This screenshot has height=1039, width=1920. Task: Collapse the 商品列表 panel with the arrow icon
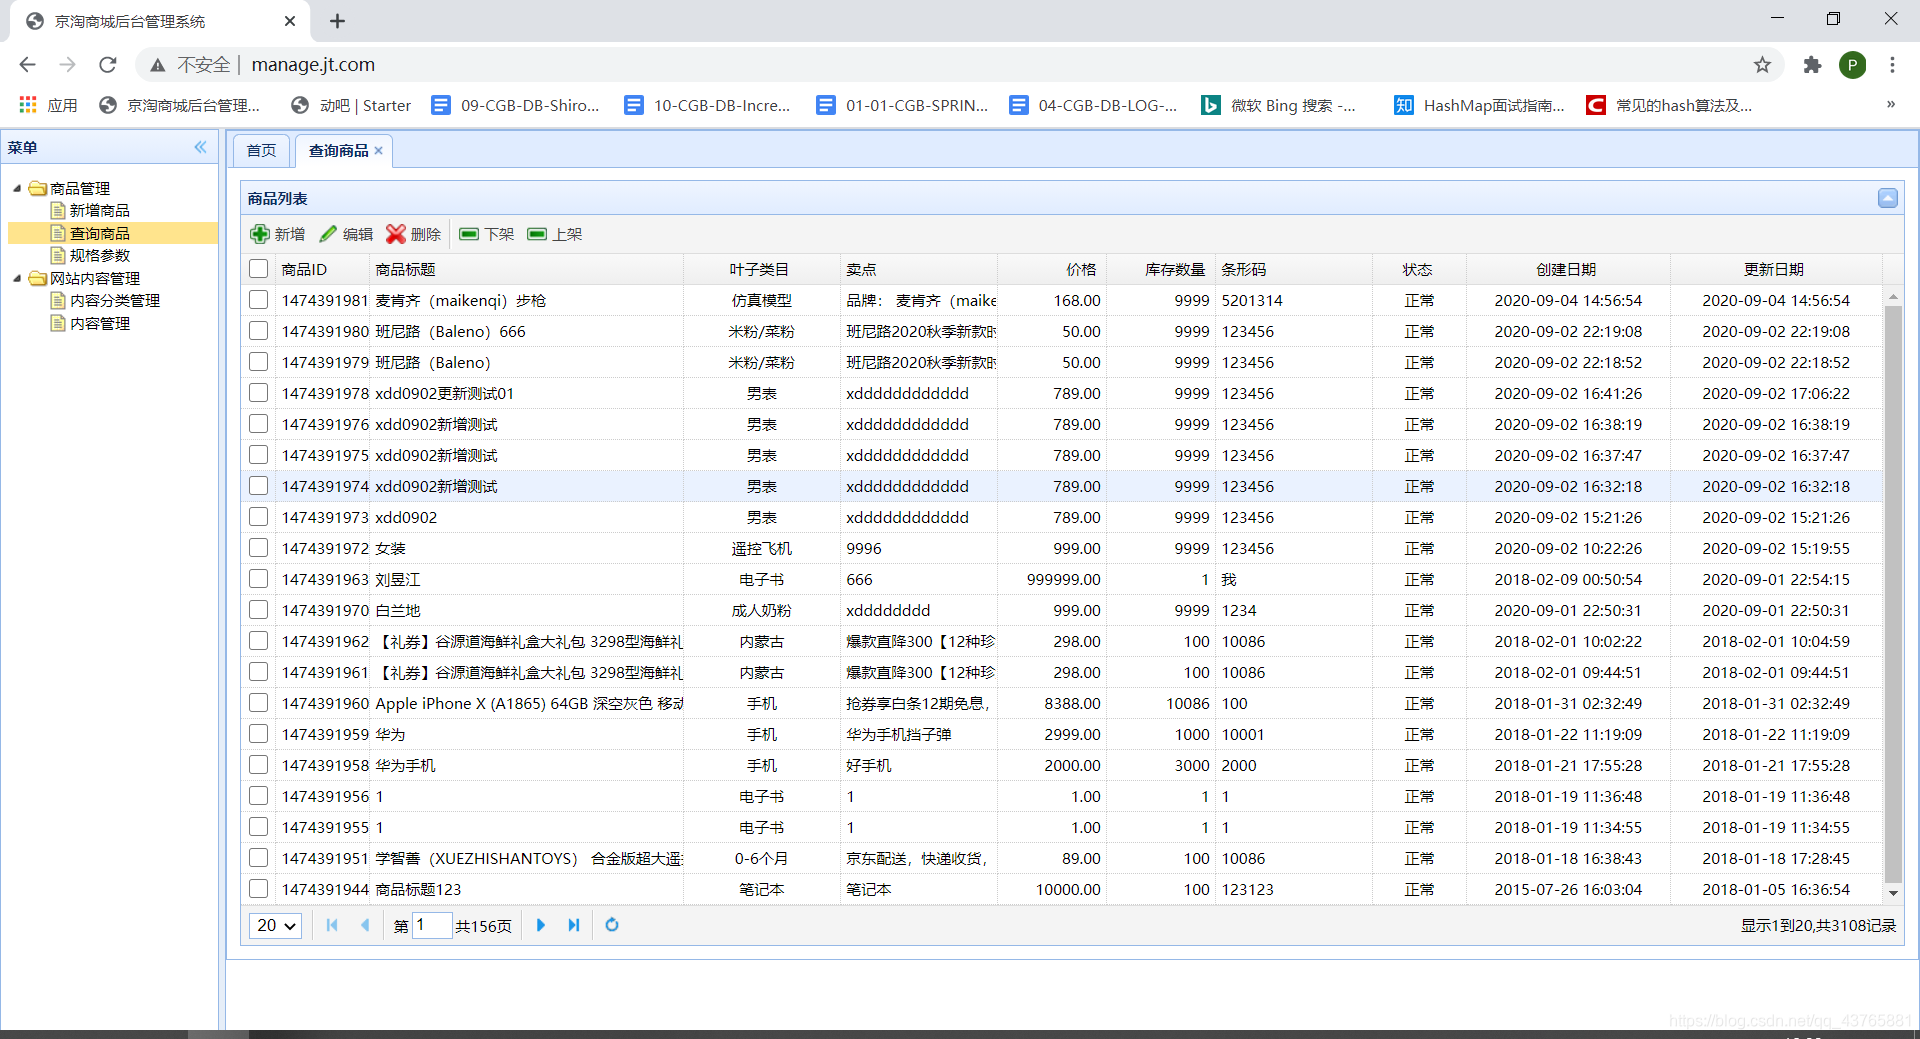(1888, 198)
